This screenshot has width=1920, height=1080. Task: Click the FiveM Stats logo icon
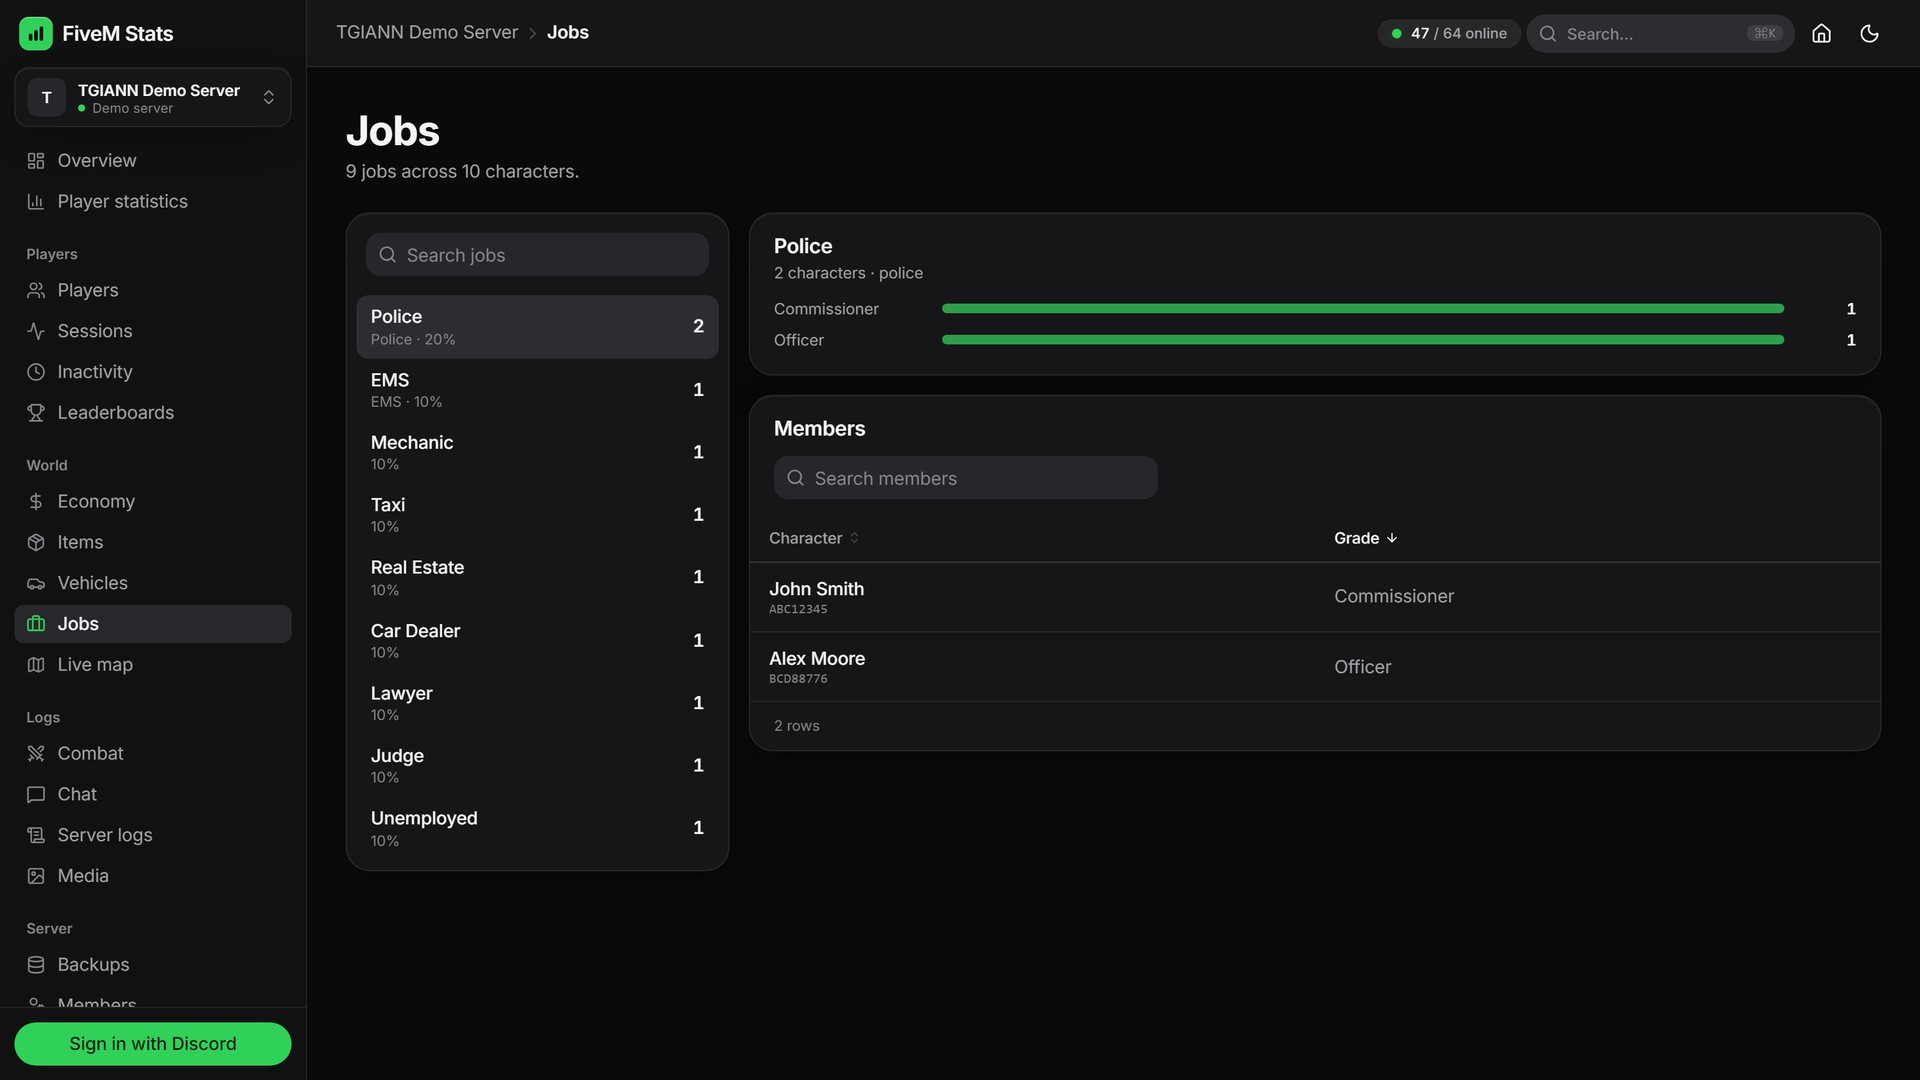(x=36, y=33)
